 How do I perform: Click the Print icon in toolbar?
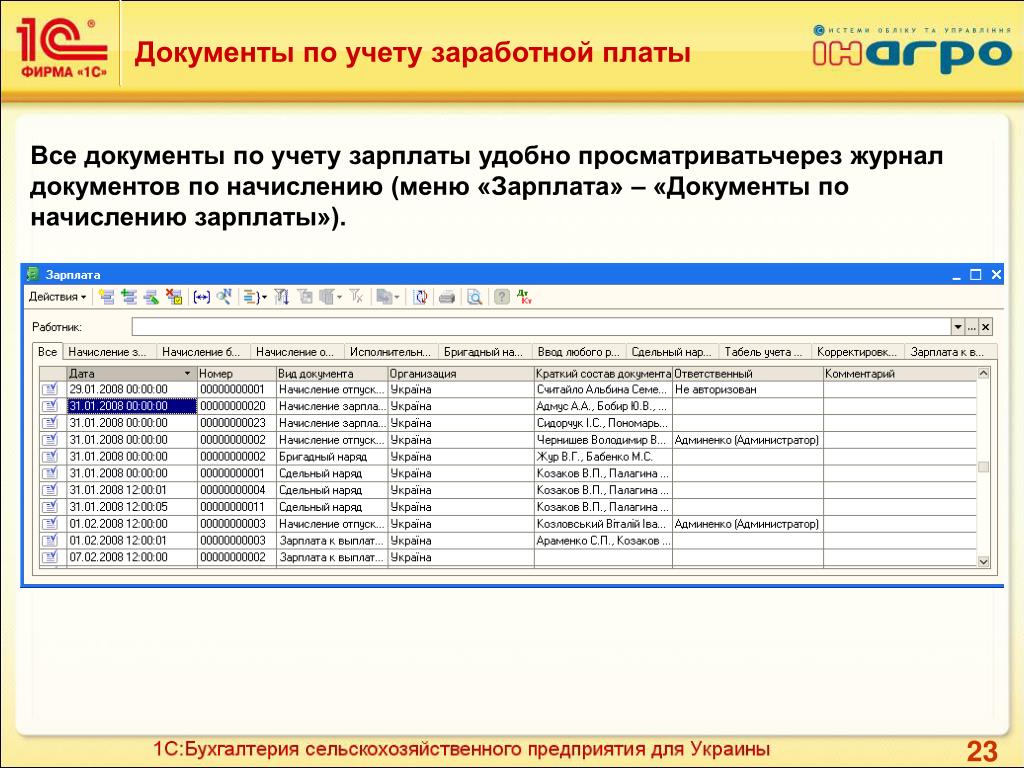coord(447,297)
